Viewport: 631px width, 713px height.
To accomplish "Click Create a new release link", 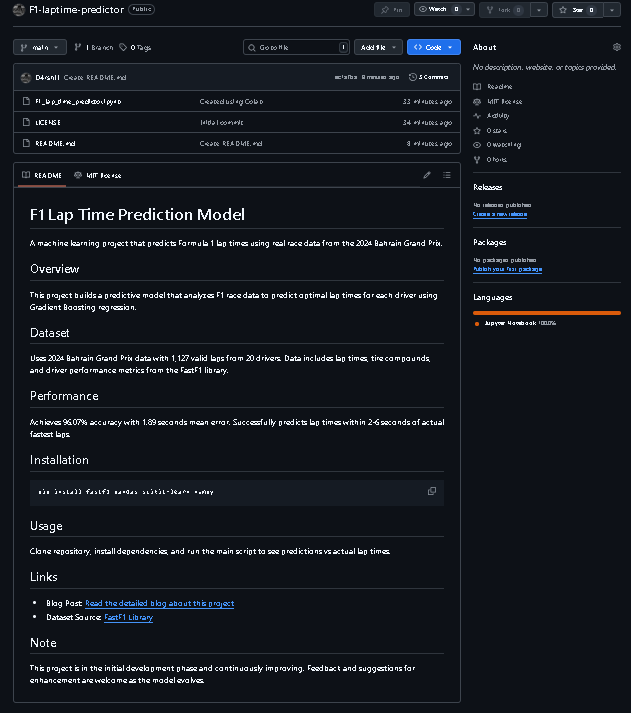I will point(500,214).
